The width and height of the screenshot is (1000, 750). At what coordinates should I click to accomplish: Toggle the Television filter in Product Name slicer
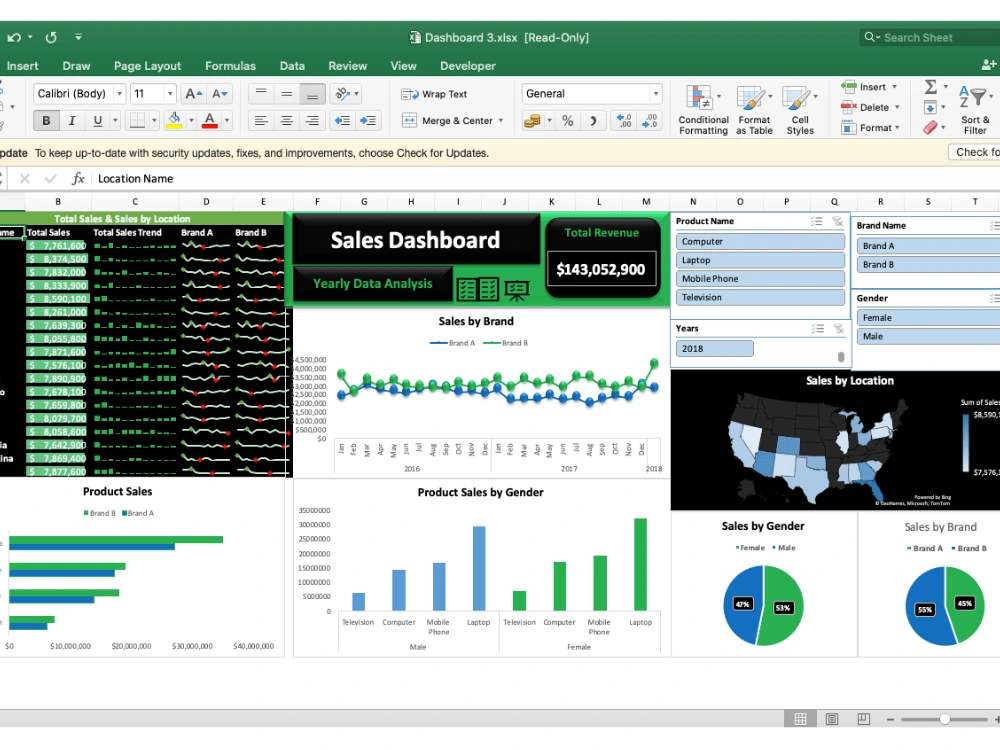tap(760, 297)
